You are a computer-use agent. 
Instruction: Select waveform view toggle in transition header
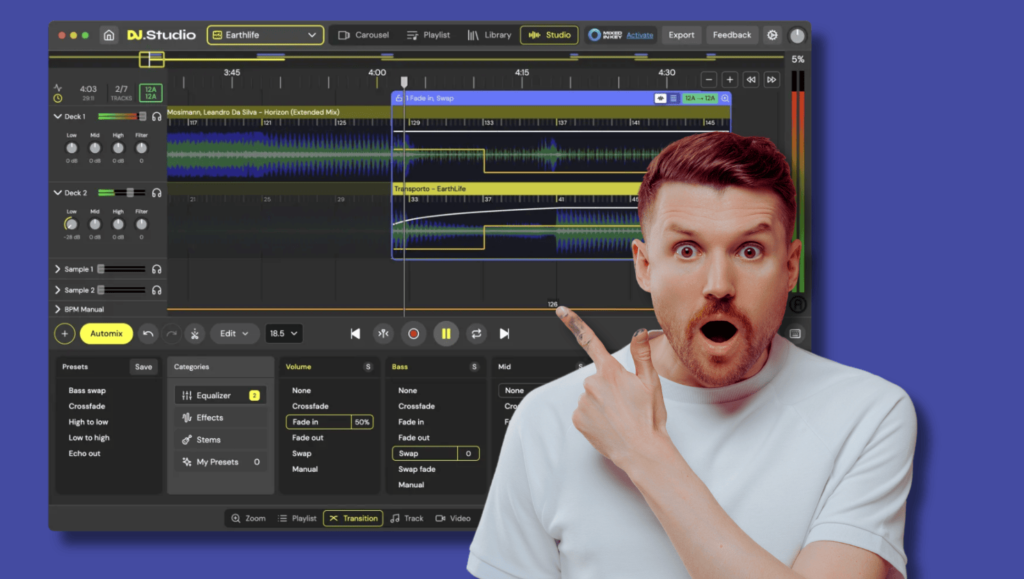tap(660, 99)
